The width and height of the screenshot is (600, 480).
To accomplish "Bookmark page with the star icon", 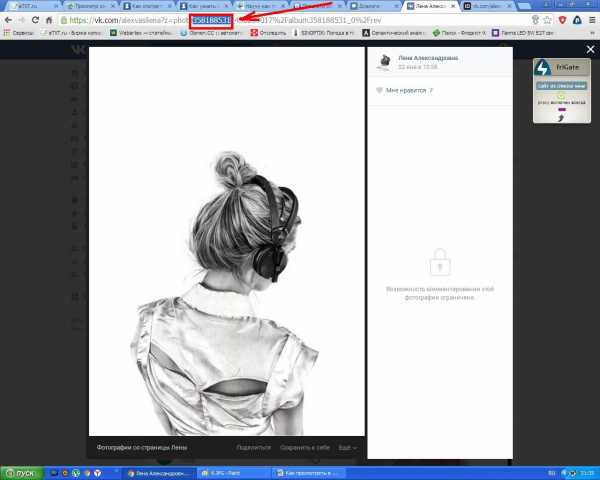I will 548,20.
